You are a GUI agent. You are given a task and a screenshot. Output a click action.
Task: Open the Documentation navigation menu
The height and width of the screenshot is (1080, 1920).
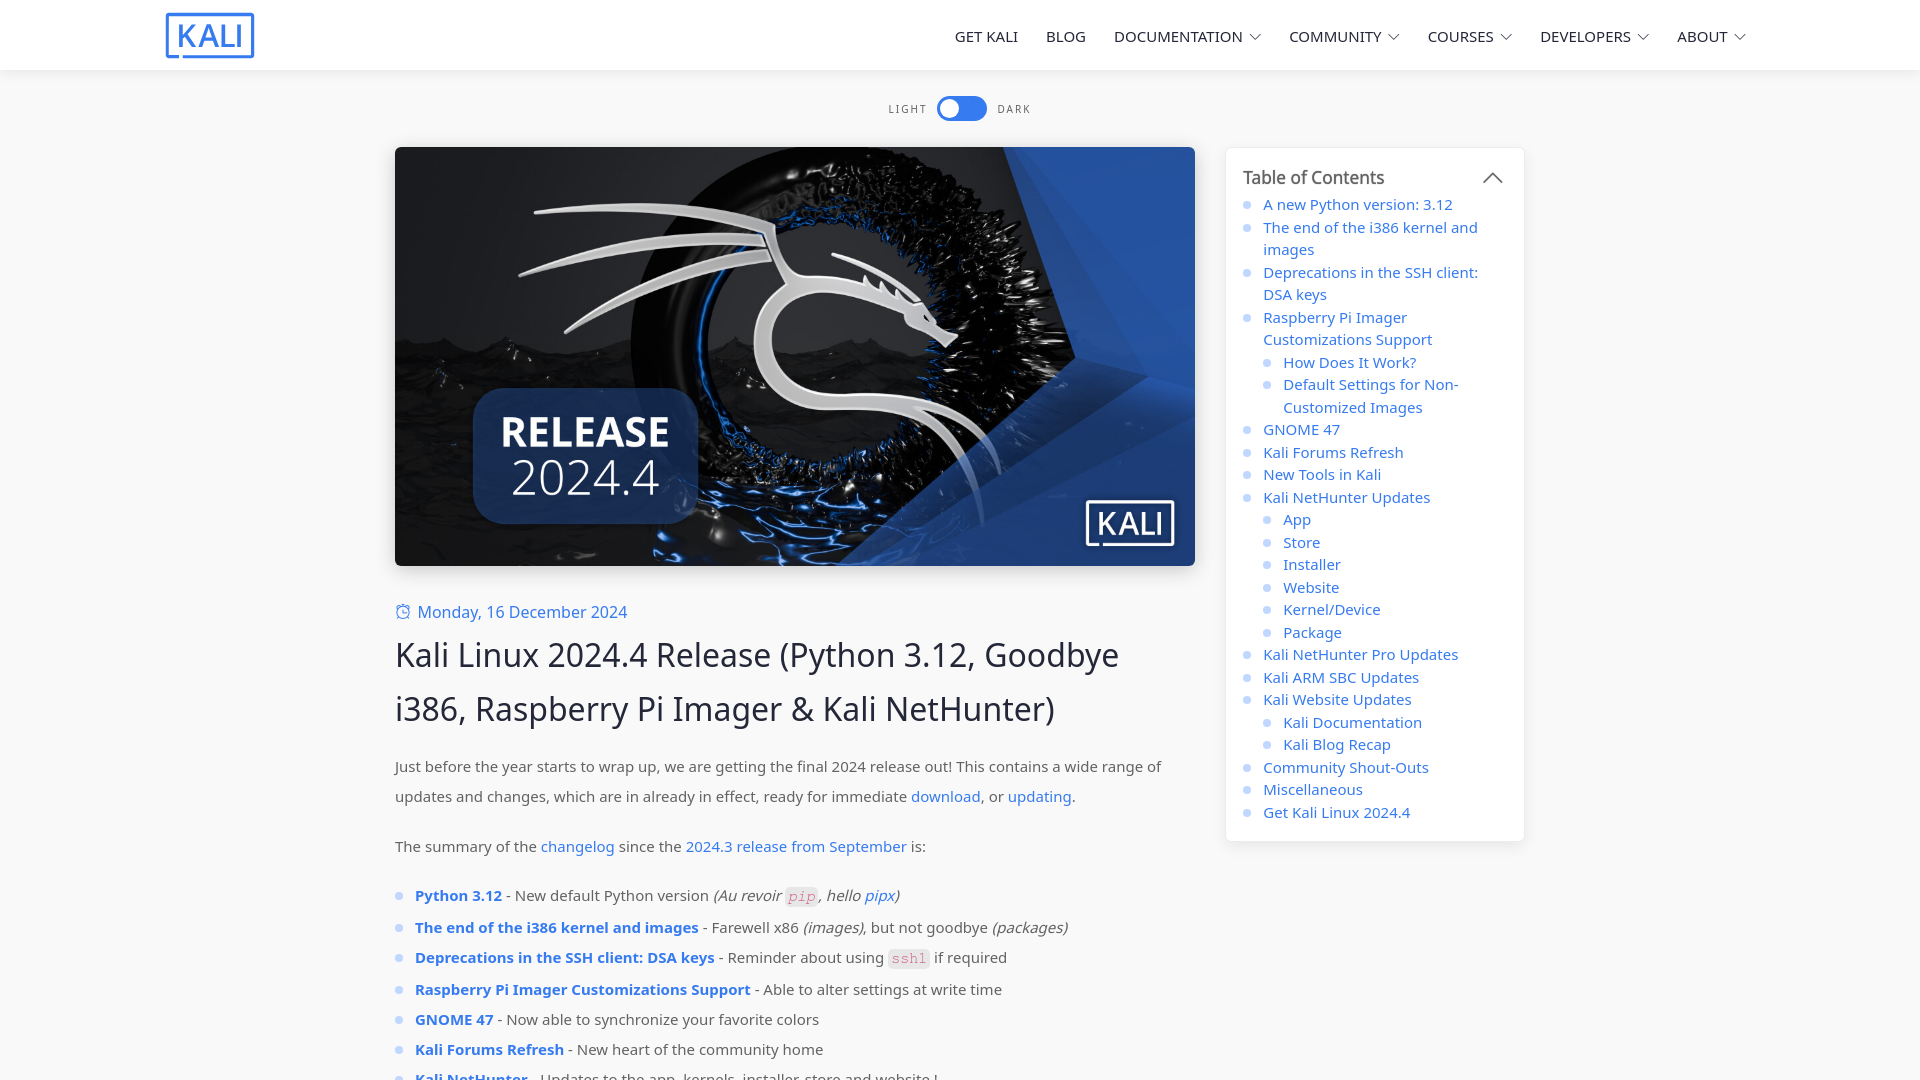click(1178, 37)
